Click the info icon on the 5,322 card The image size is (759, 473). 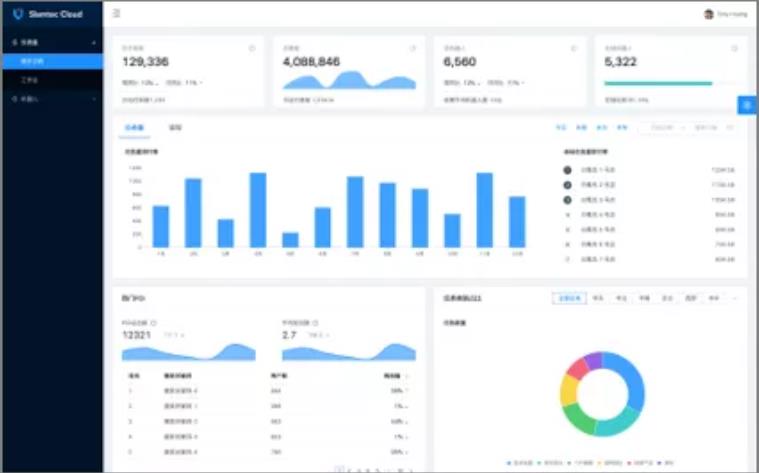pos(734,48)
